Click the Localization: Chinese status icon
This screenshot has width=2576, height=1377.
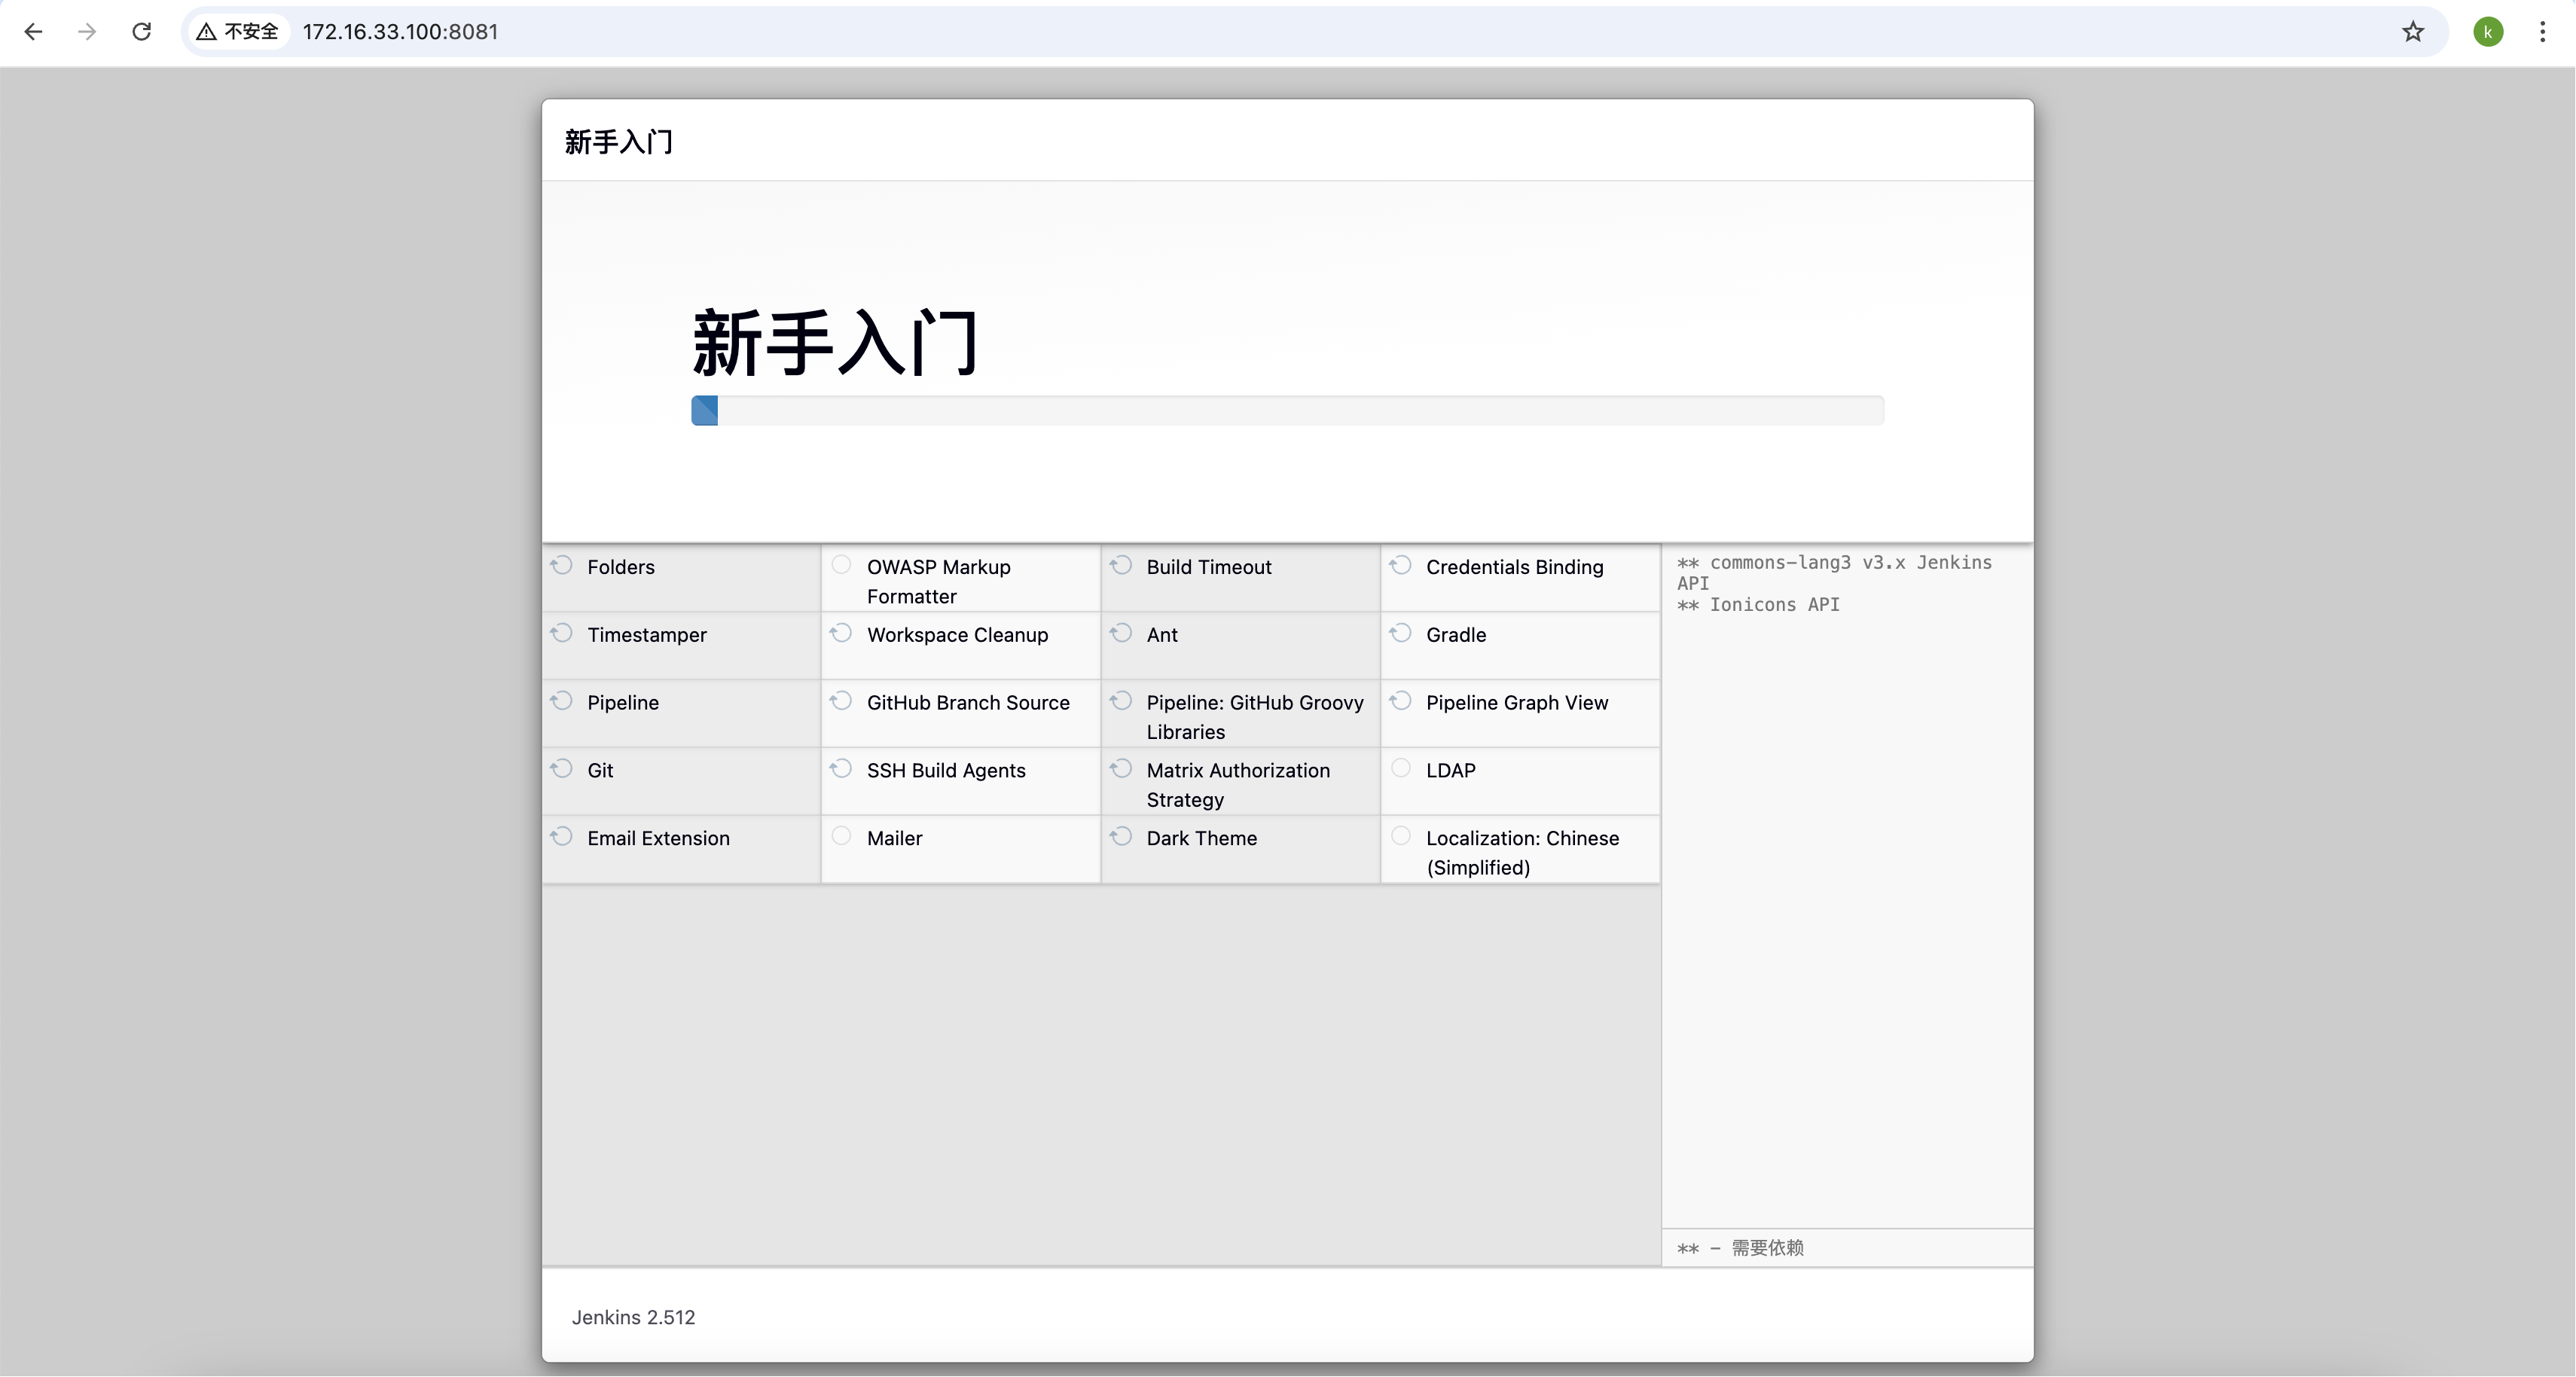tap(1401, 836)
